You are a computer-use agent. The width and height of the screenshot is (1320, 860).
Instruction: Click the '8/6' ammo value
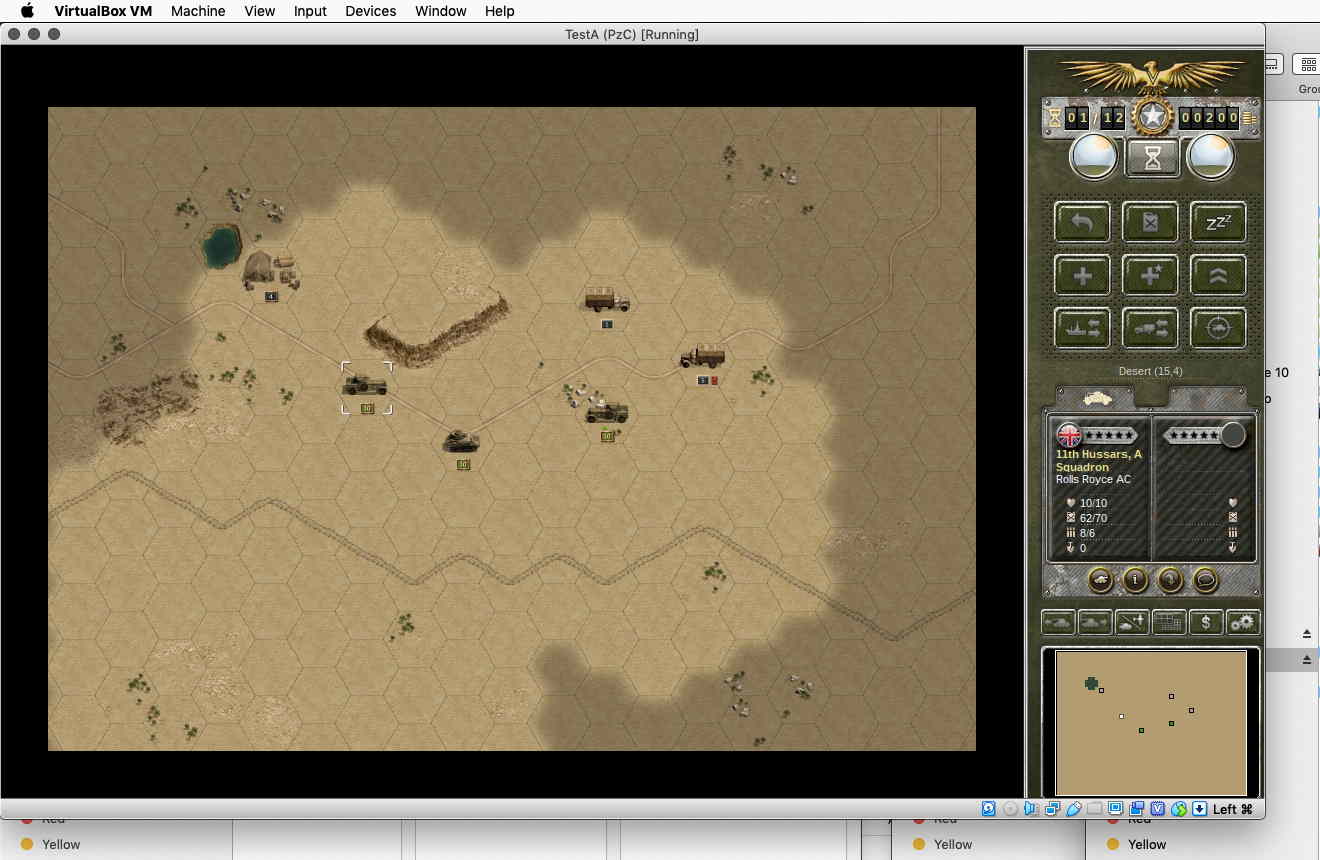pyautogui.click(x=1087, y=533)
